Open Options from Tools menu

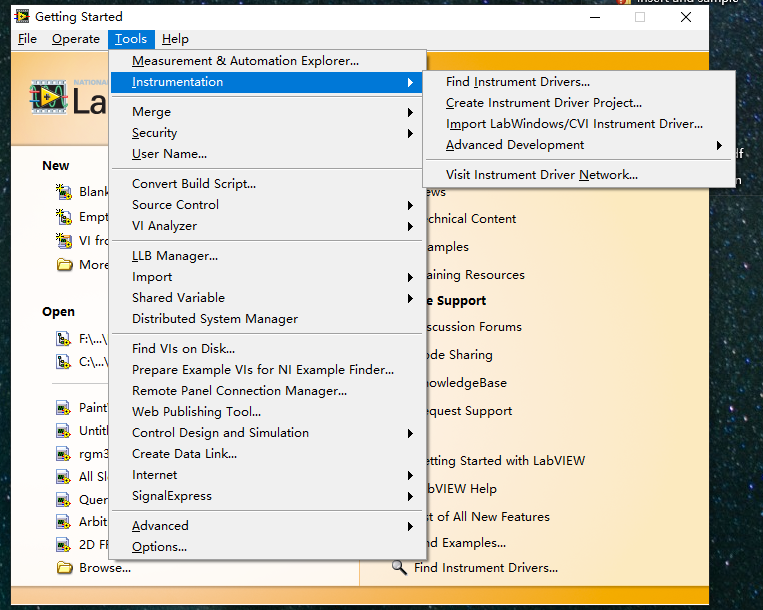(267, 547)
